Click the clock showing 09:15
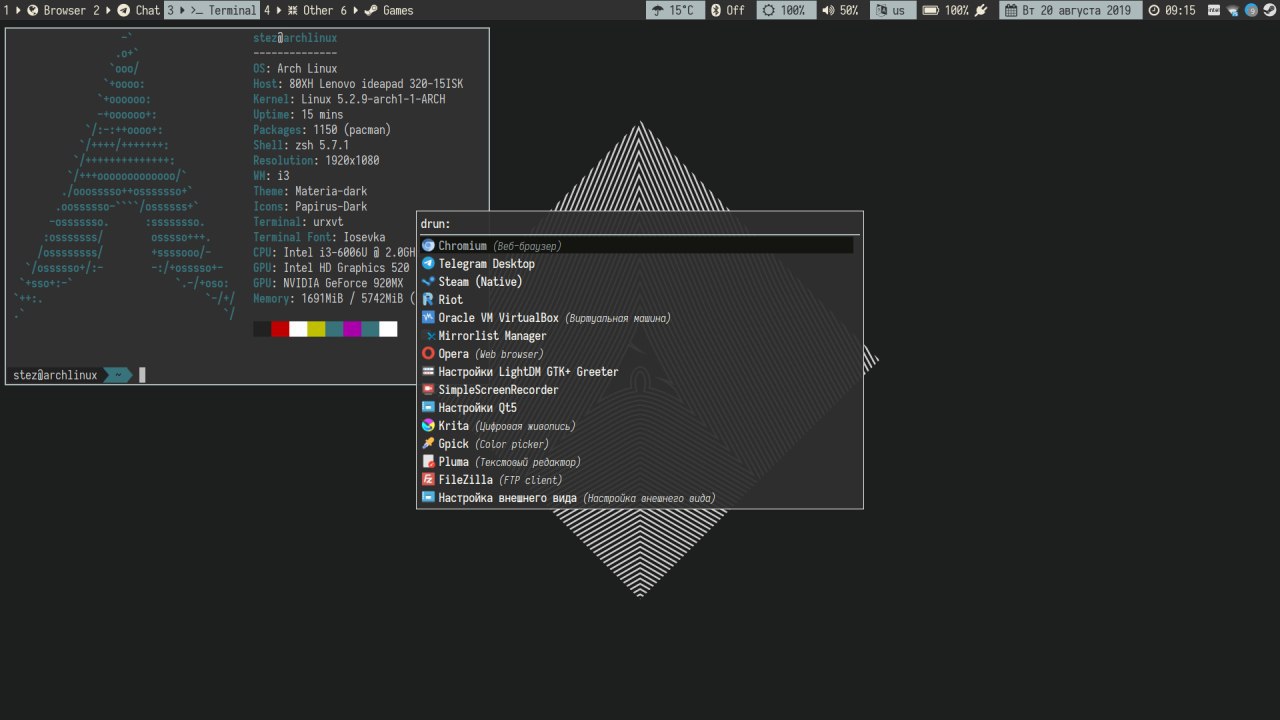 tap(1172, 10)
